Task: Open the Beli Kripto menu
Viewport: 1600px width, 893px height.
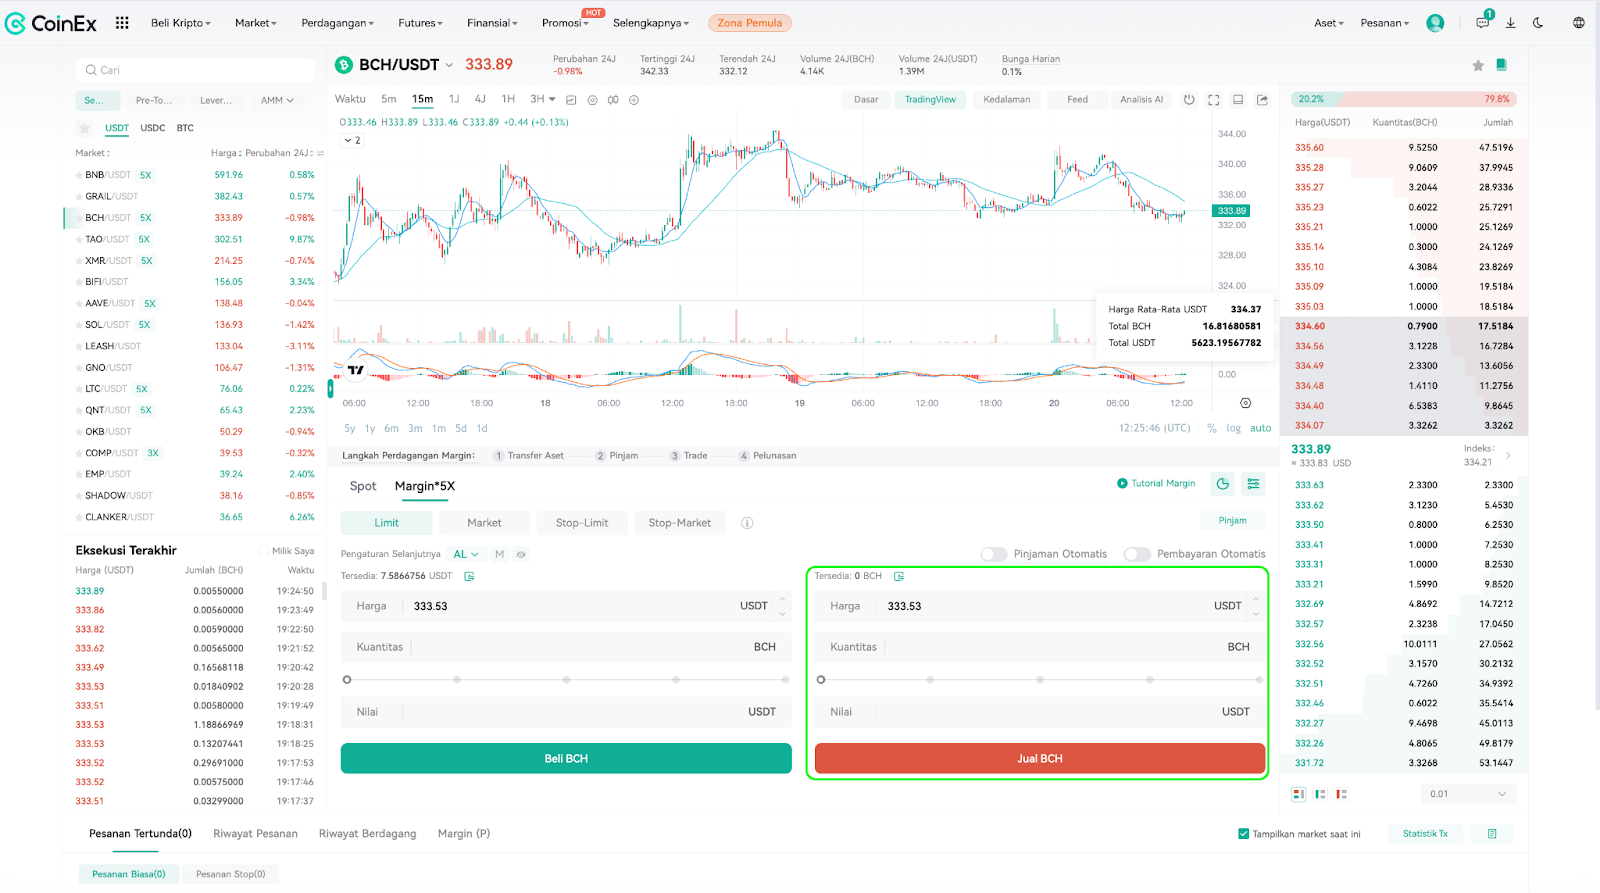Action: pos(181,23)
